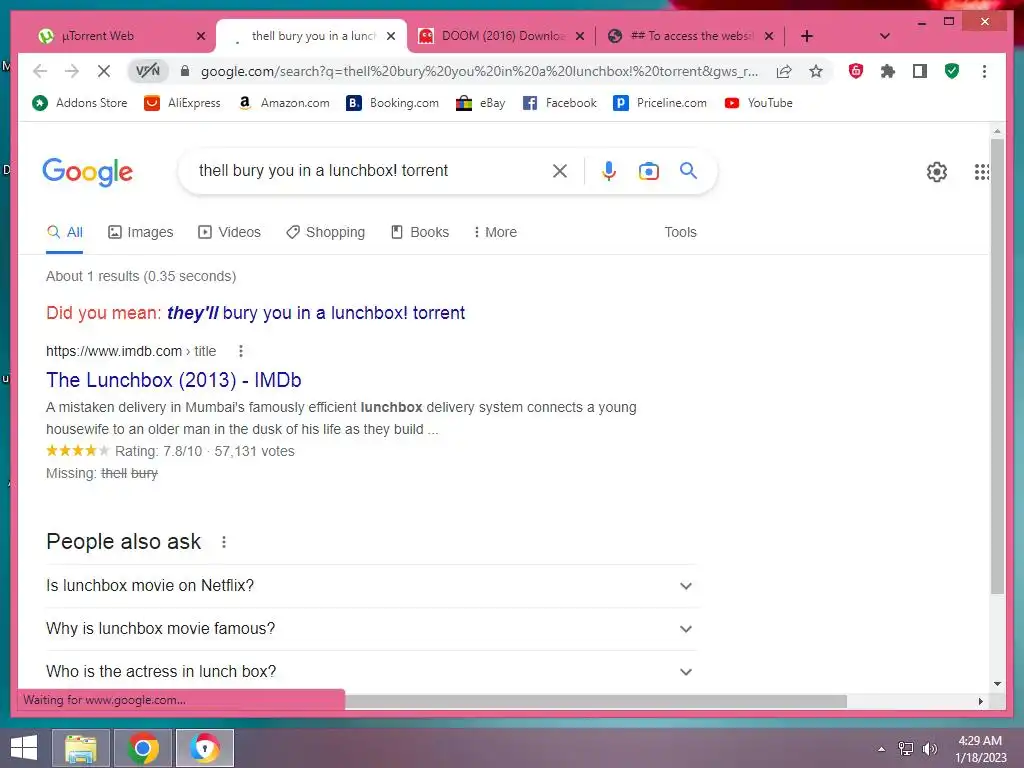1024x768 pixels.
Task: Open a new tab with plus
Action: click(807, 36)
